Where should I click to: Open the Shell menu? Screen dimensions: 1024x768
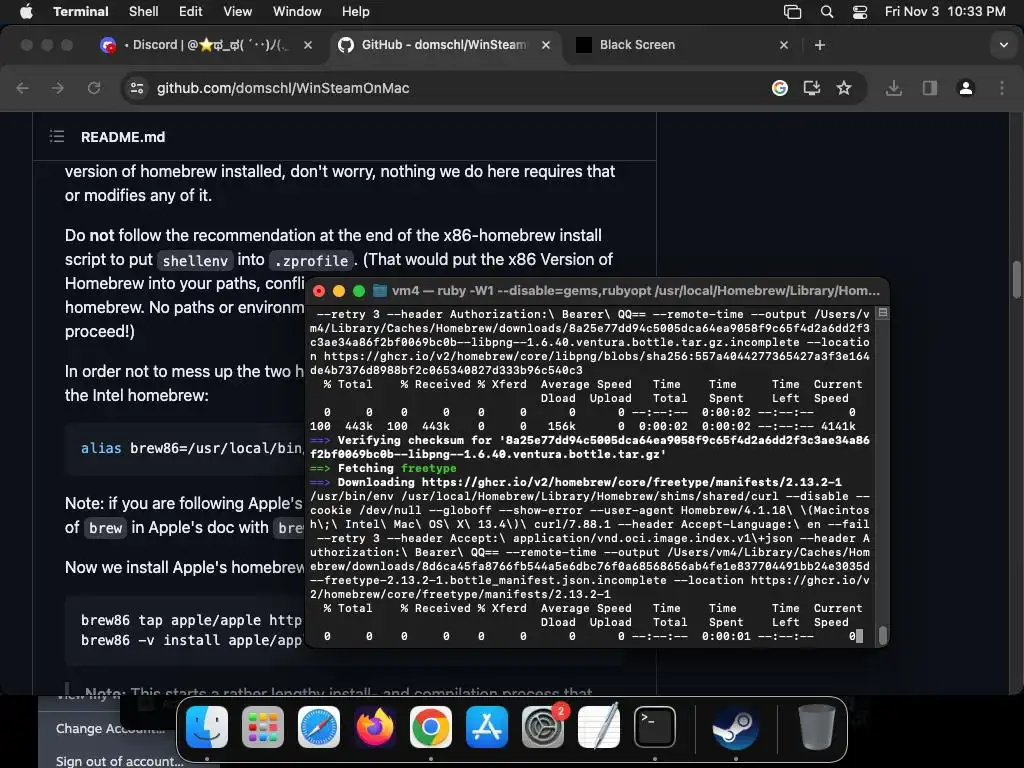pos(144,11)
